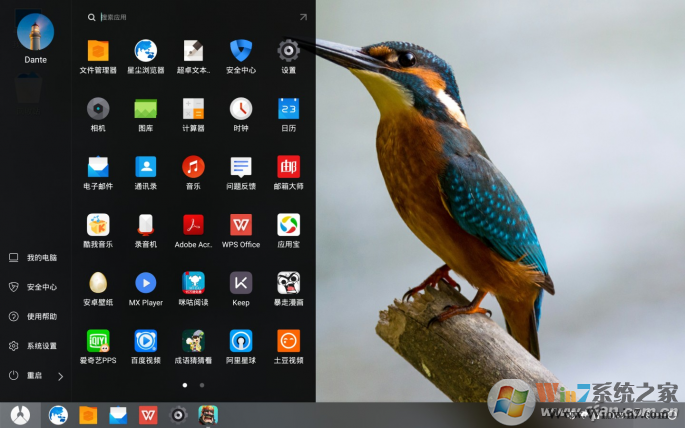Click the start menu button in taskbar

(20, 414)
